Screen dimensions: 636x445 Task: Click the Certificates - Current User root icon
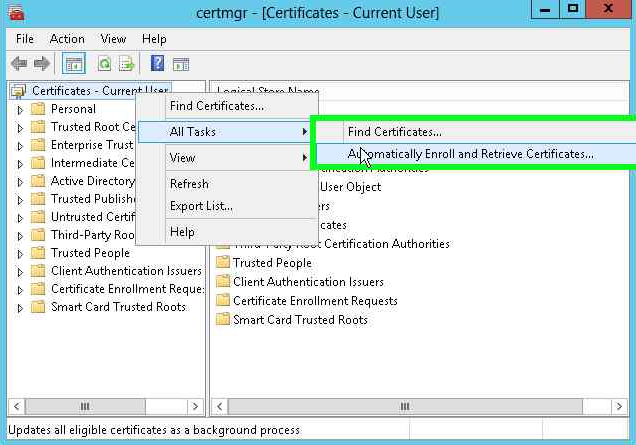[18, 91]
